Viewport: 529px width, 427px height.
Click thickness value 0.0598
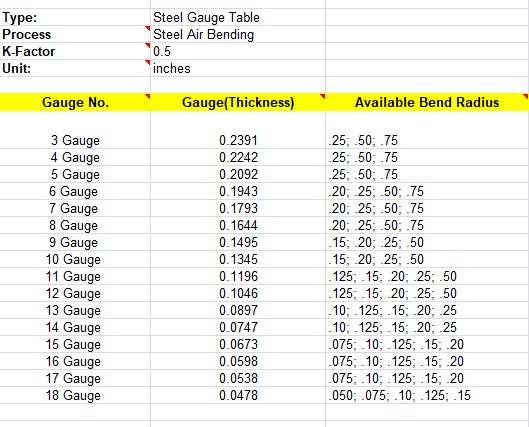238,361
